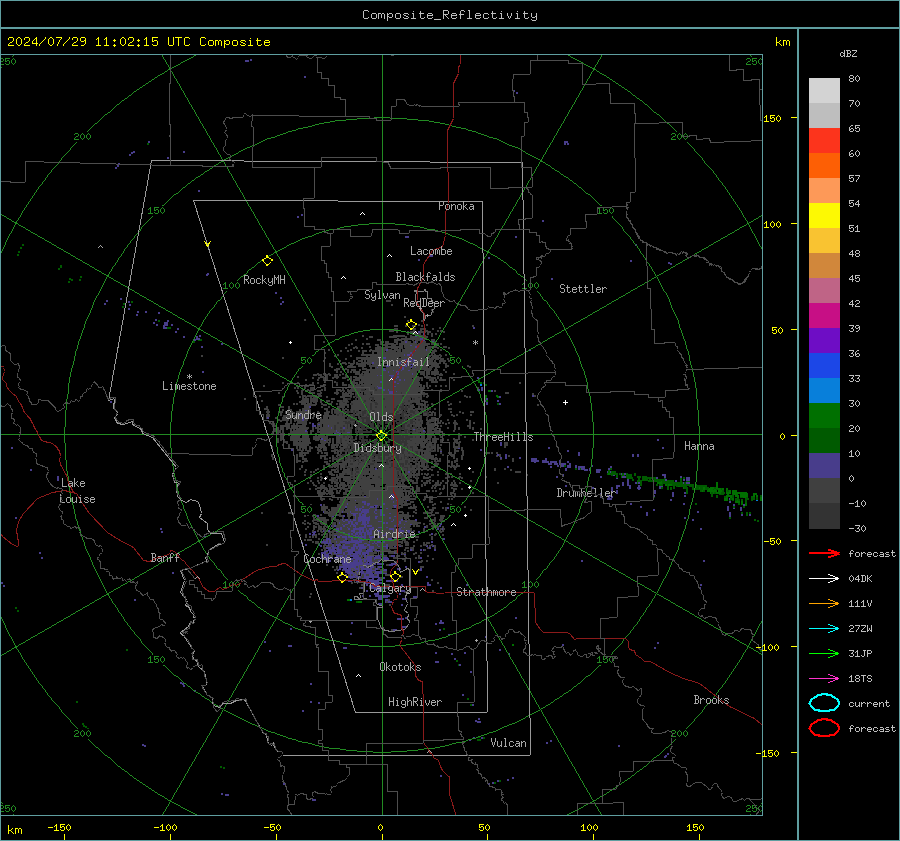
Task: Click the Sundre label
Action: click(x=303, y=414)
